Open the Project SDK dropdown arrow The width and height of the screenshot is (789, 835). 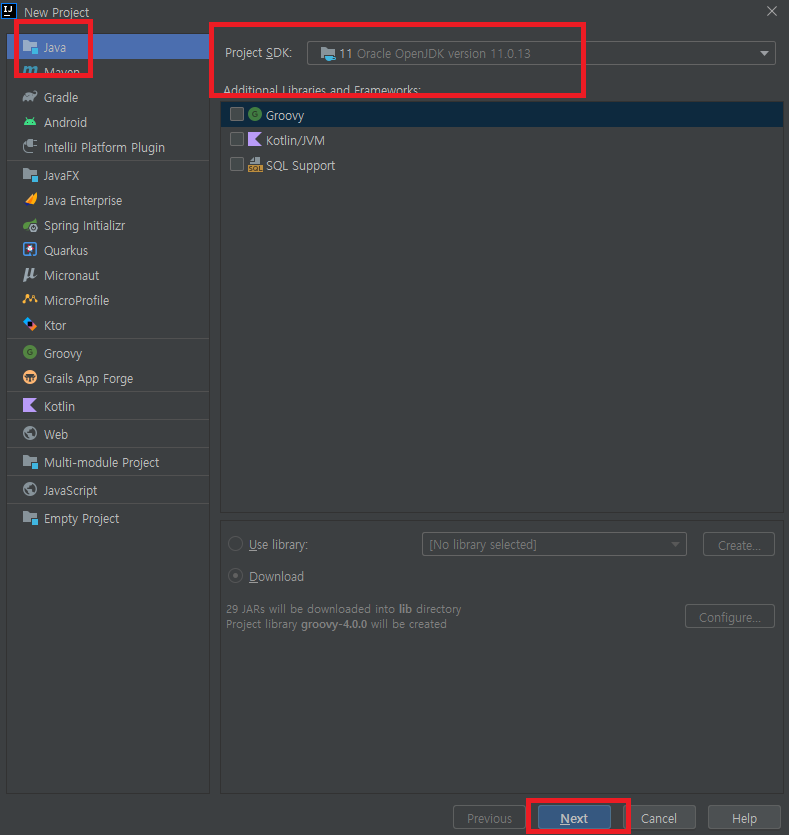(765, 53)
